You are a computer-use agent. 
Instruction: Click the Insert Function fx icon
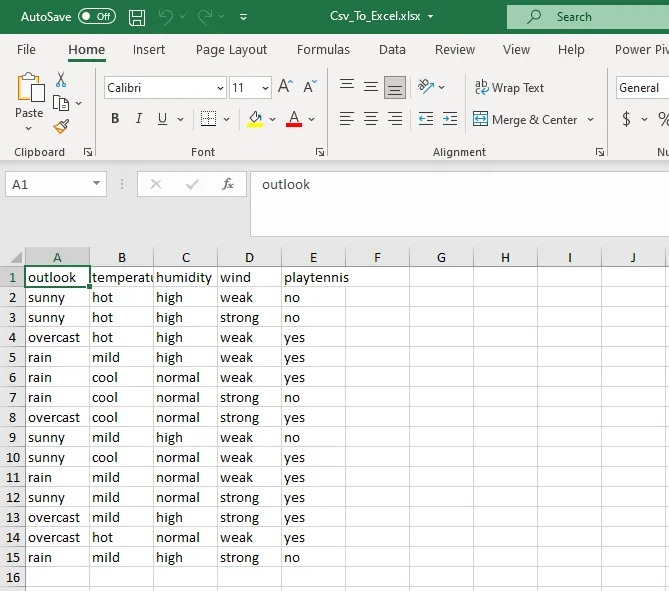[228, 184]
